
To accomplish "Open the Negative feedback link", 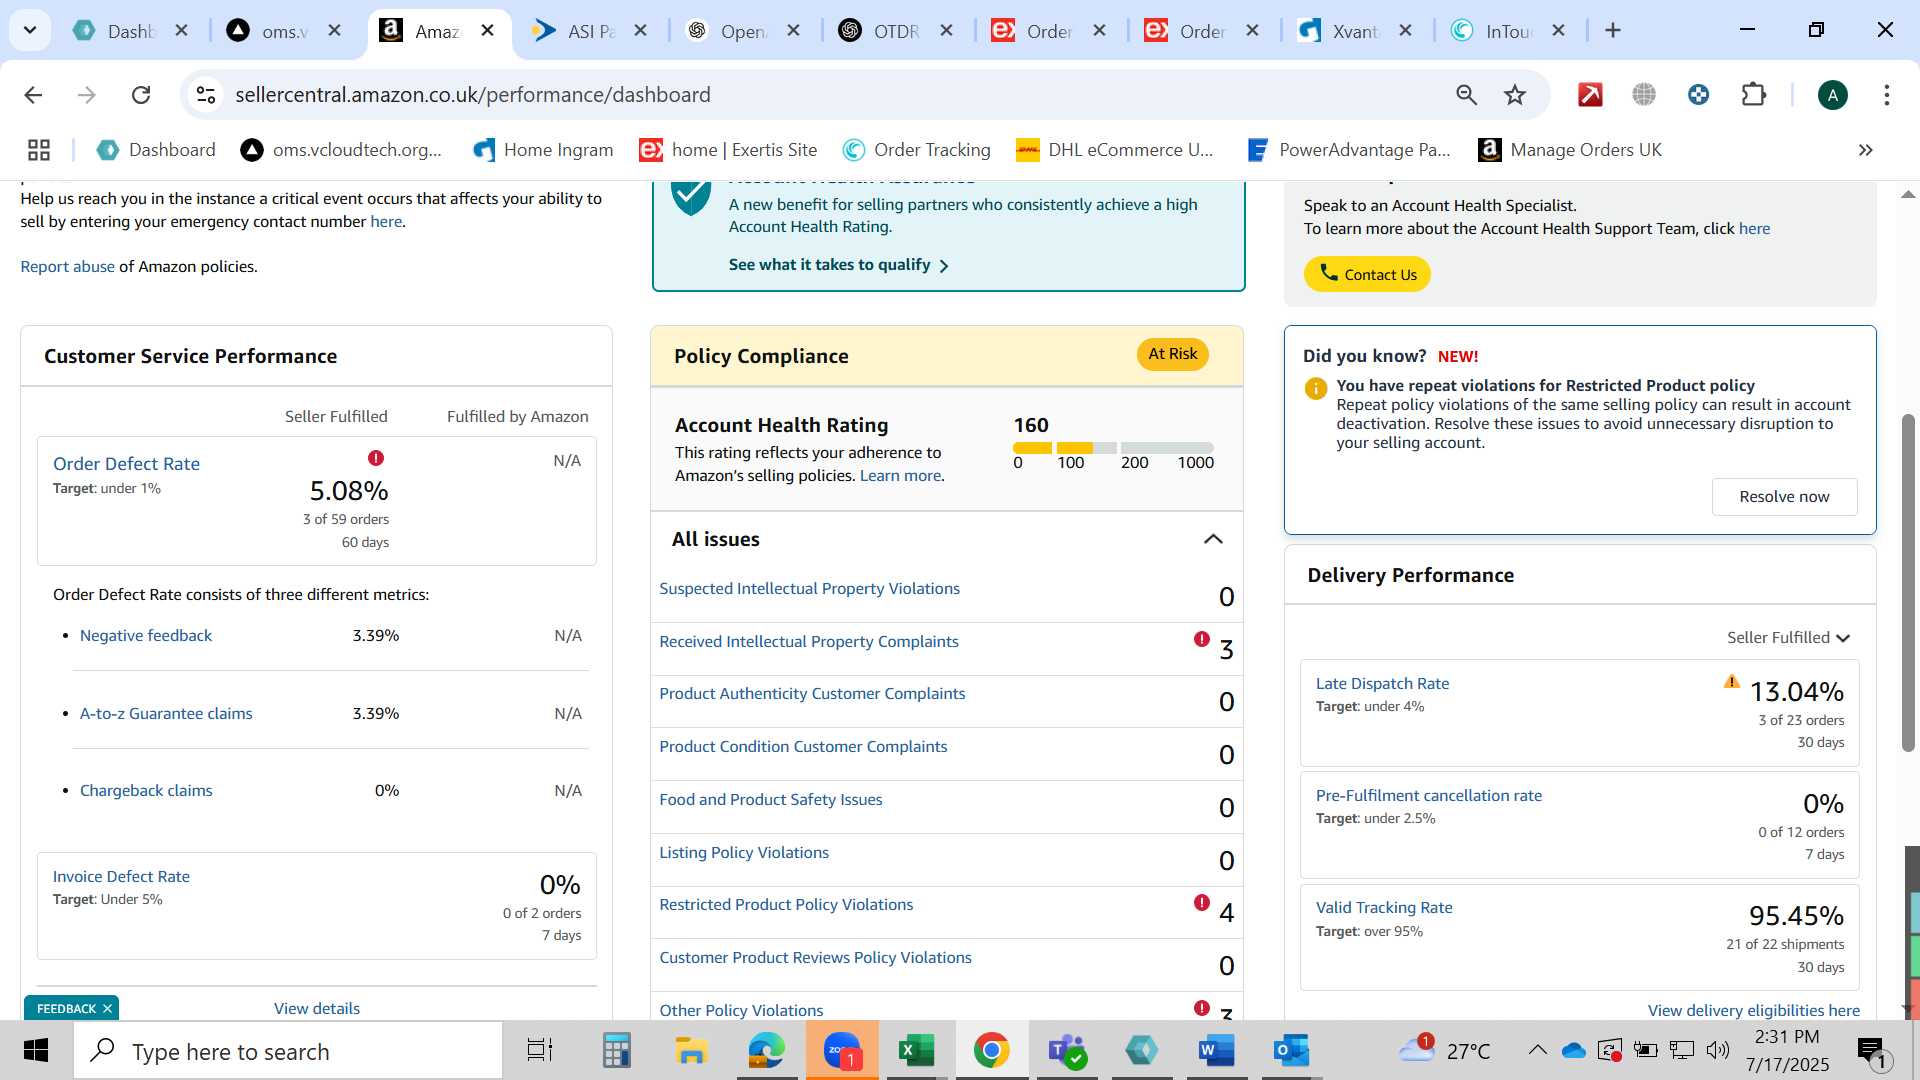I will (146, 636).
